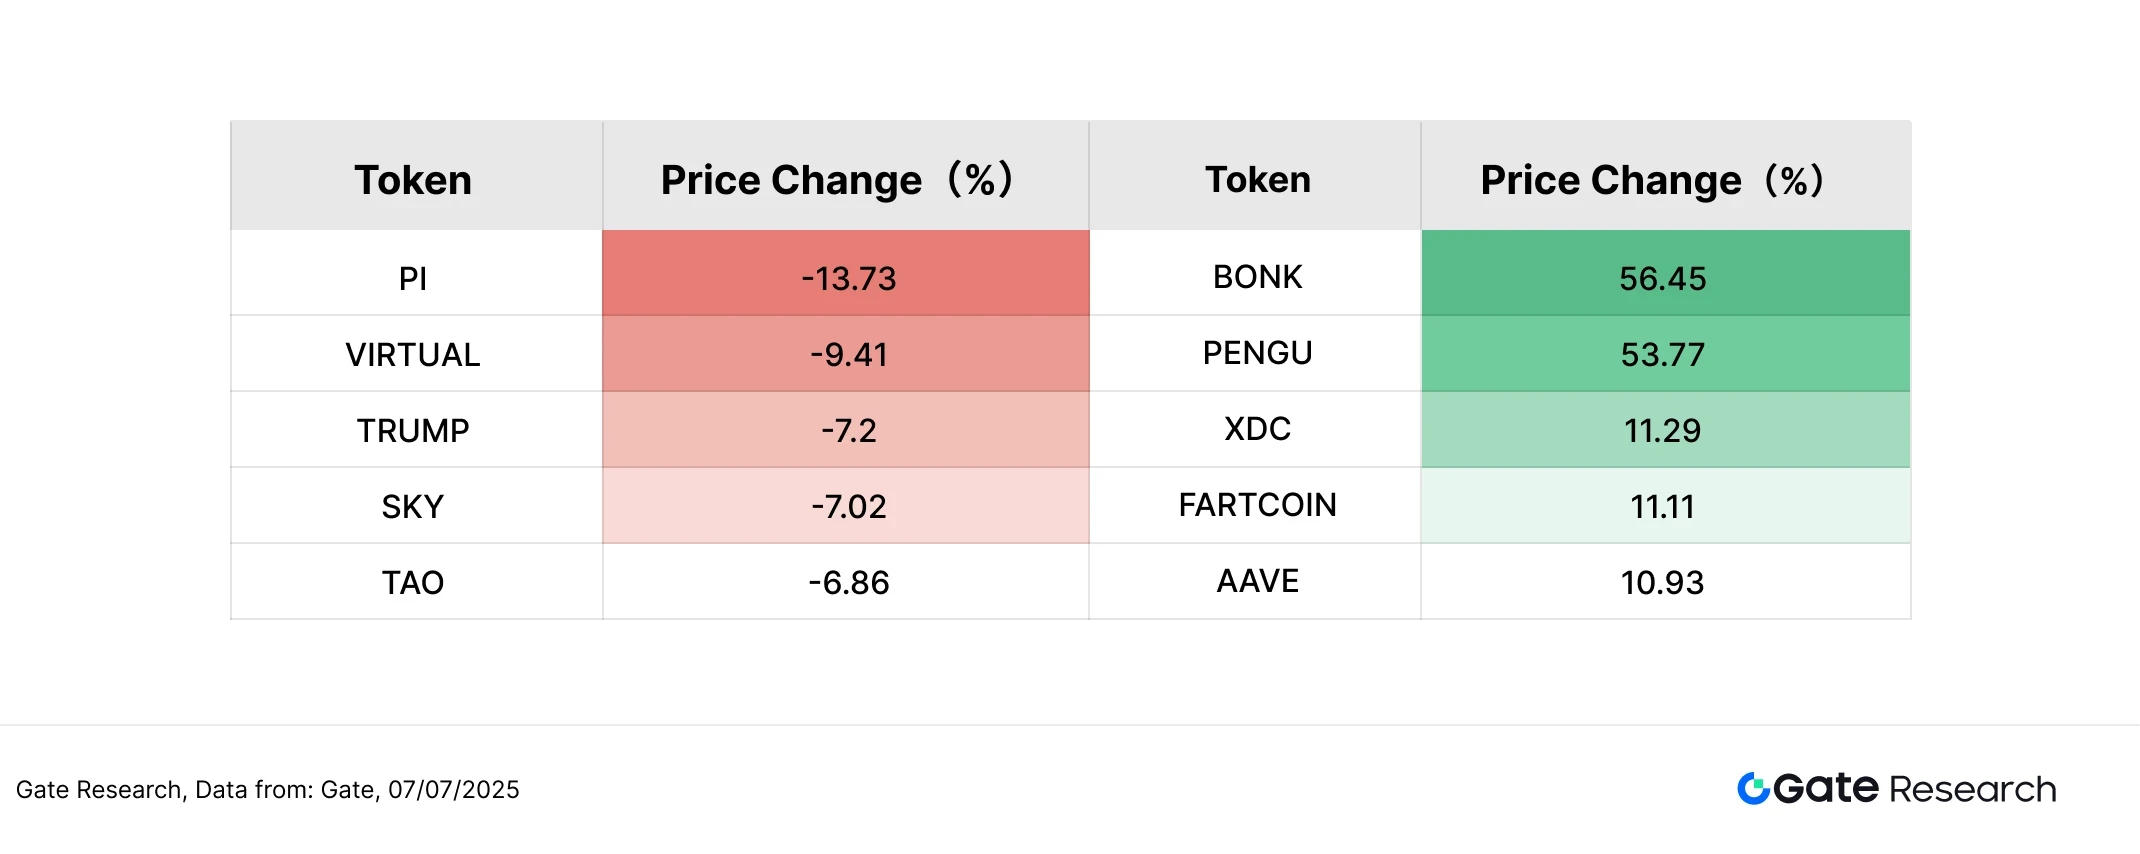Click the red -13.73 price change cell
Viewport: 2140px width, 854px height.
pos(848,278)
